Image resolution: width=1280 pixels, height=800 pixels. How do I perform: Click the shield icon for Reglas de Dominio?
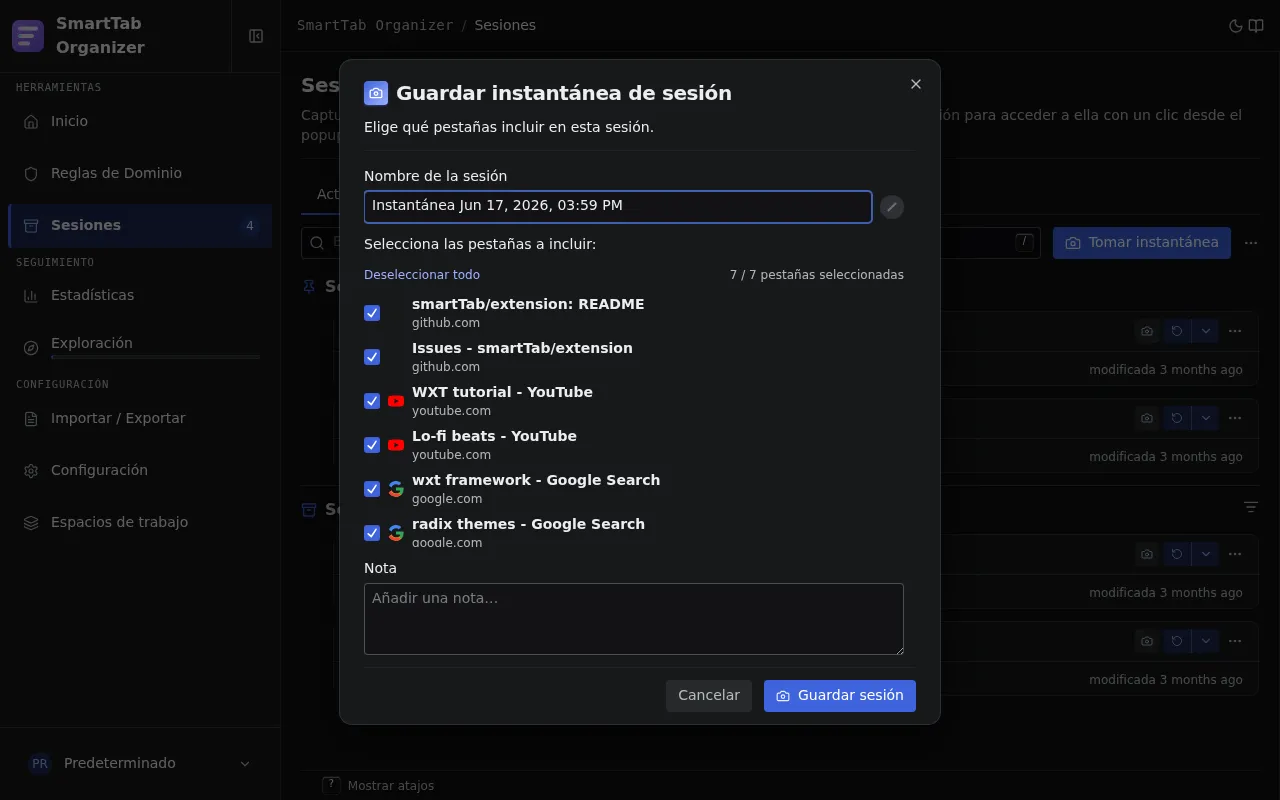point(31,173)
